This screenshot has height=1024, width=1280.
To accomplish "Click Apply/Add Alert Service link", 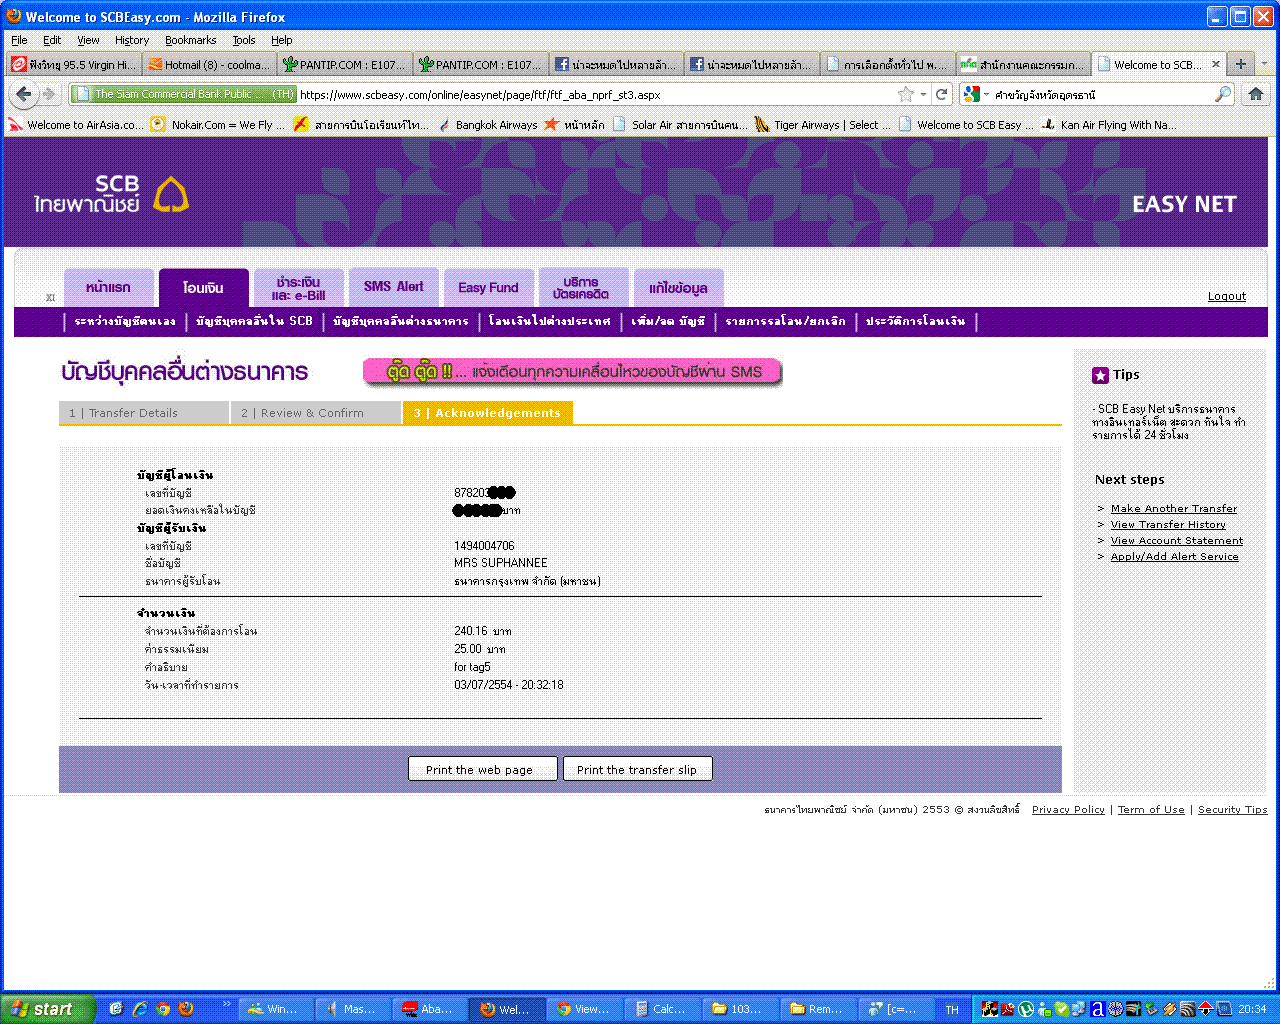I will (x=1174, y=556).
